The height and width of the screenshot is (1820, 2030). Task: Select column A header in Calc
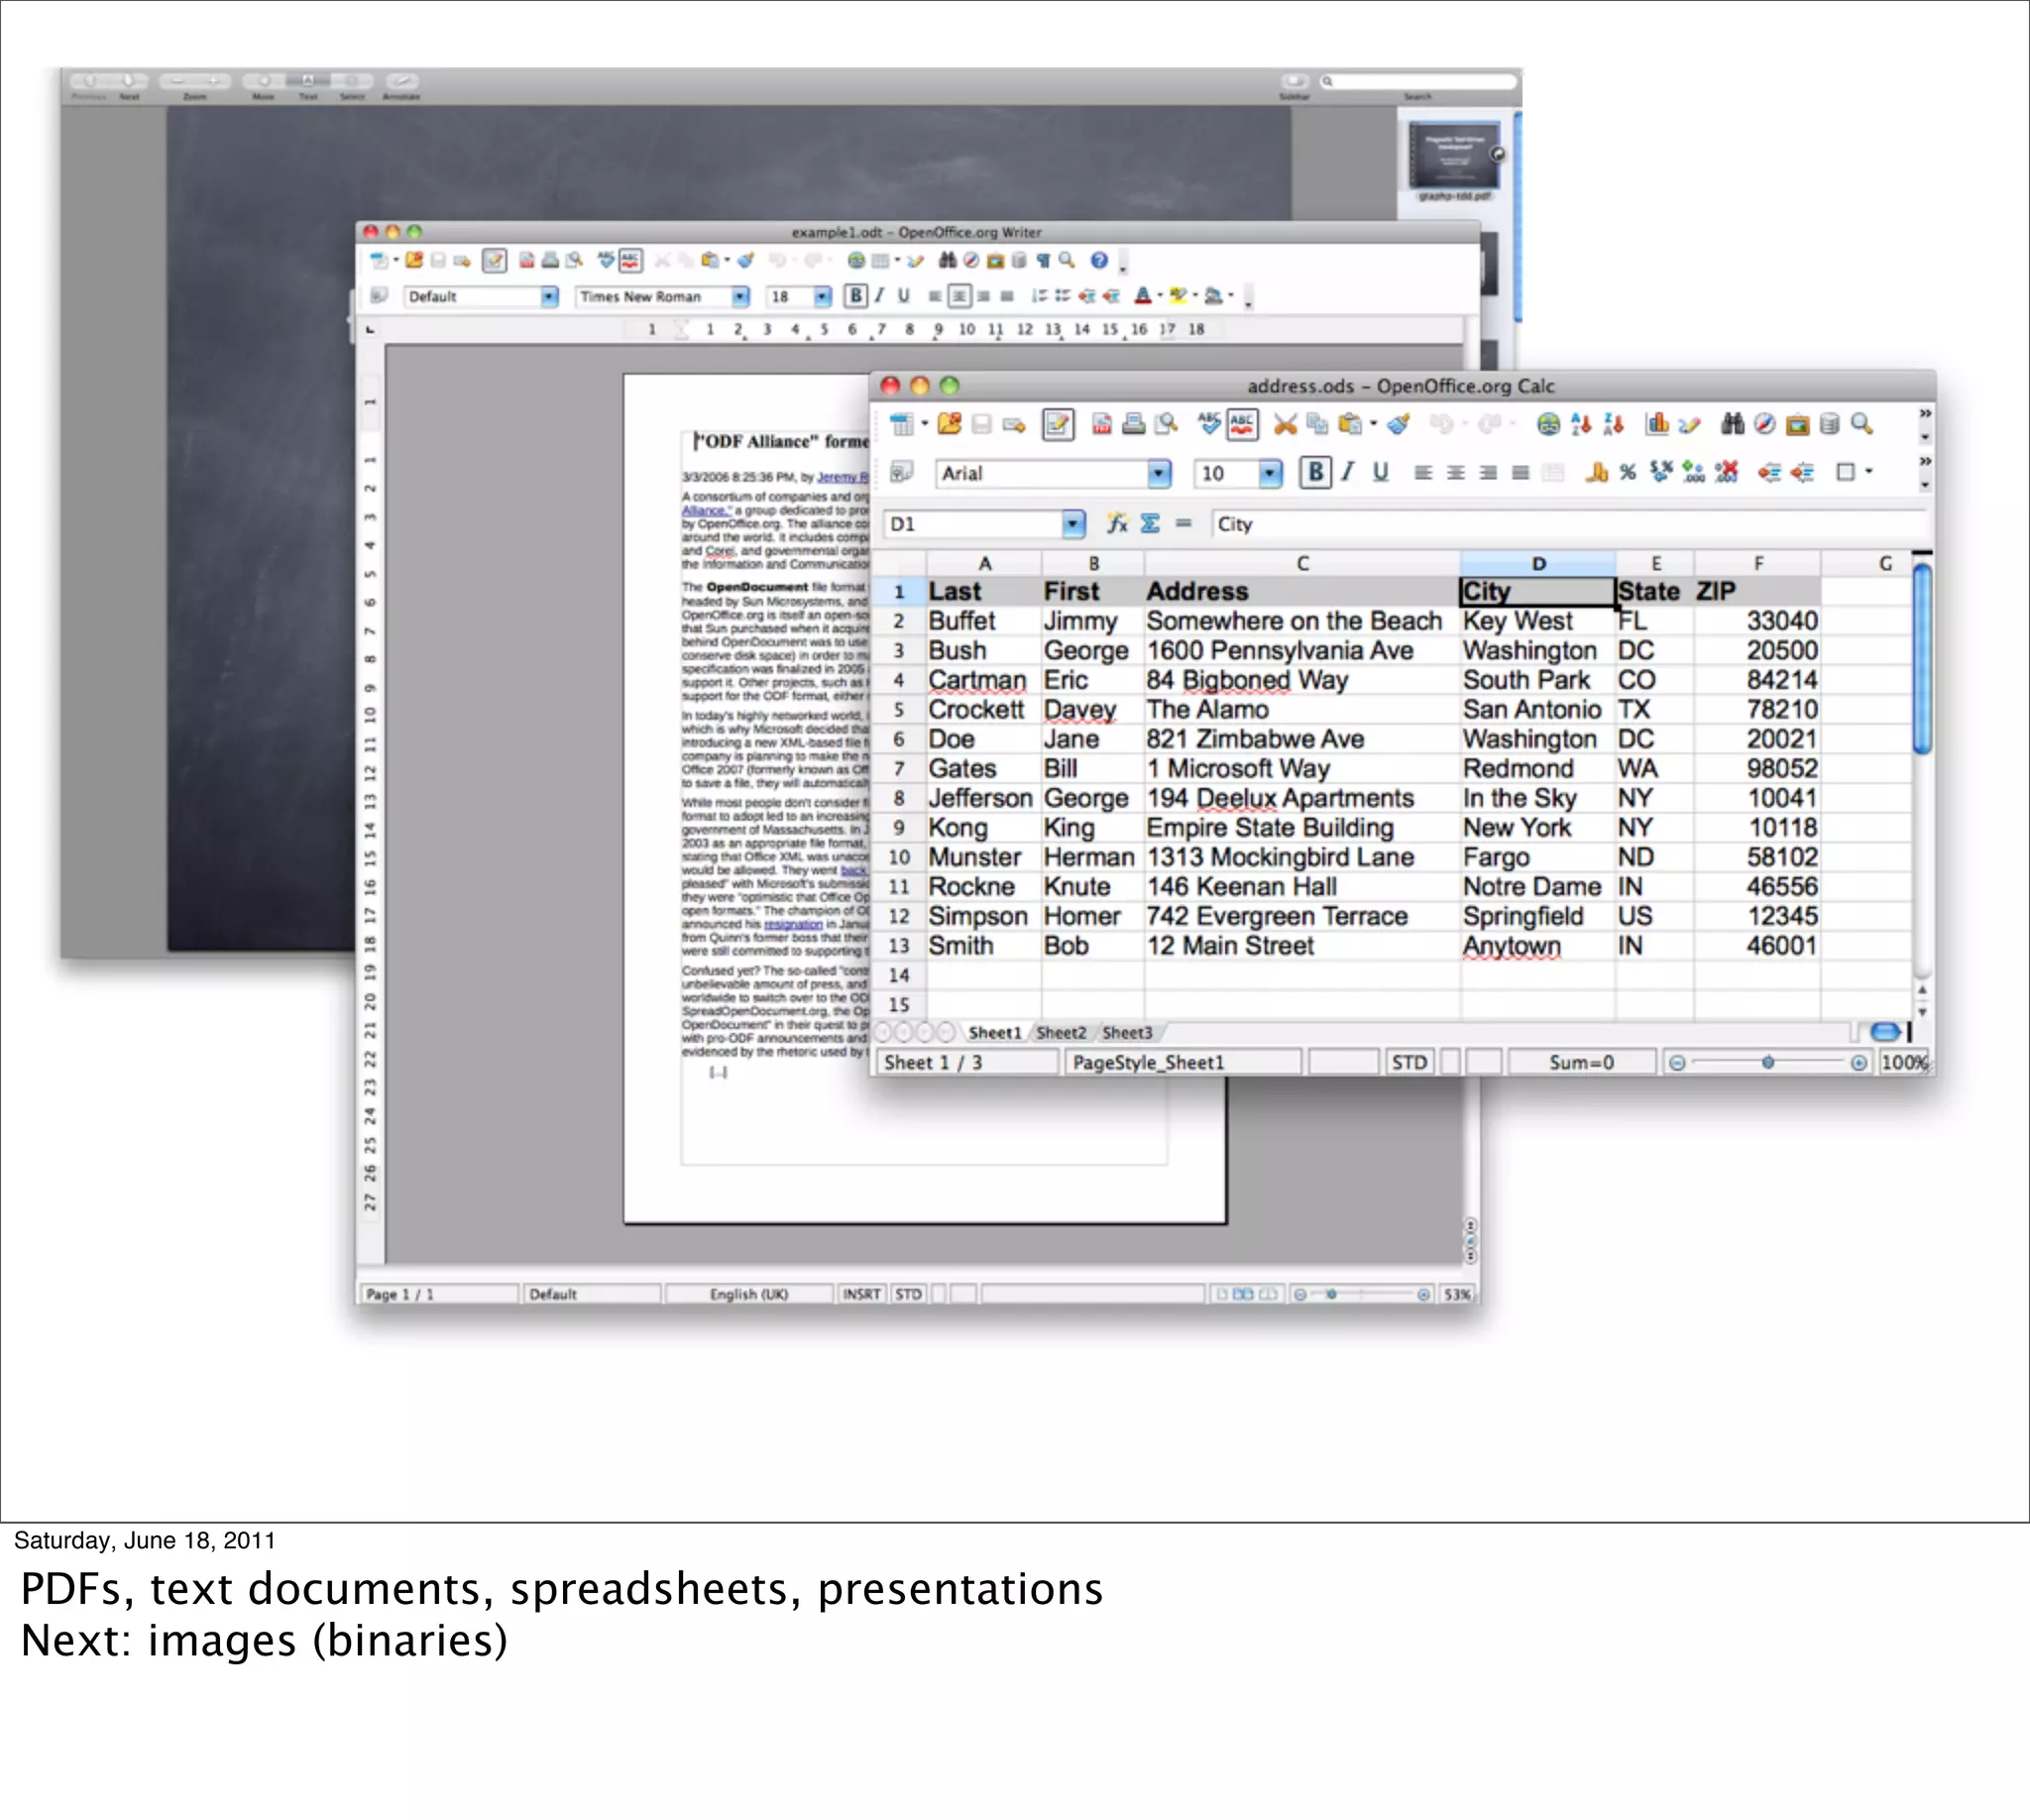[x=984, y=563]
